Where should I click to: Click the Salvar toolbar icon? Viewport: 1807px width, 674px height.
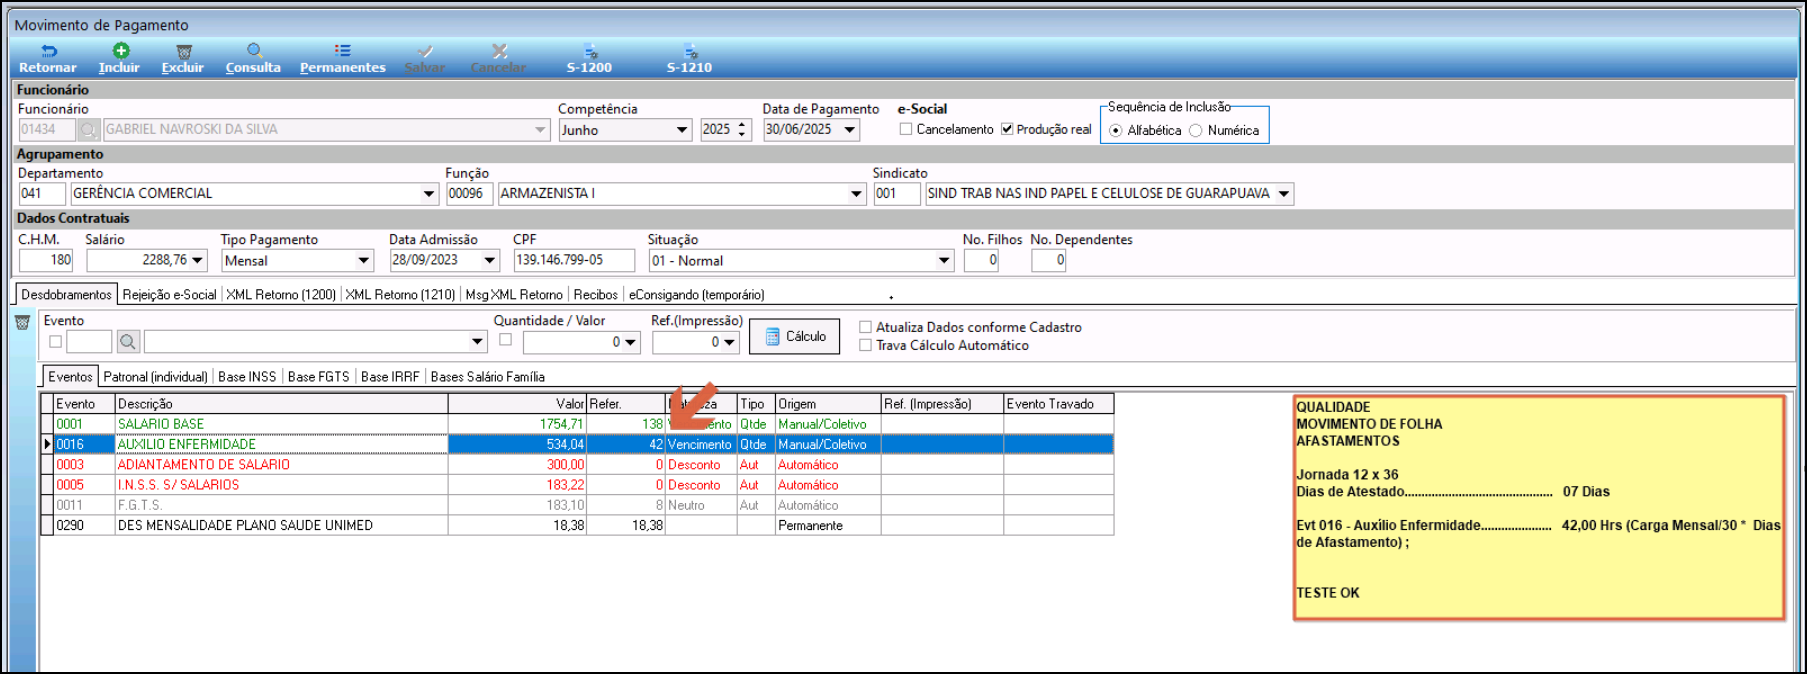[x=425, y=58]
